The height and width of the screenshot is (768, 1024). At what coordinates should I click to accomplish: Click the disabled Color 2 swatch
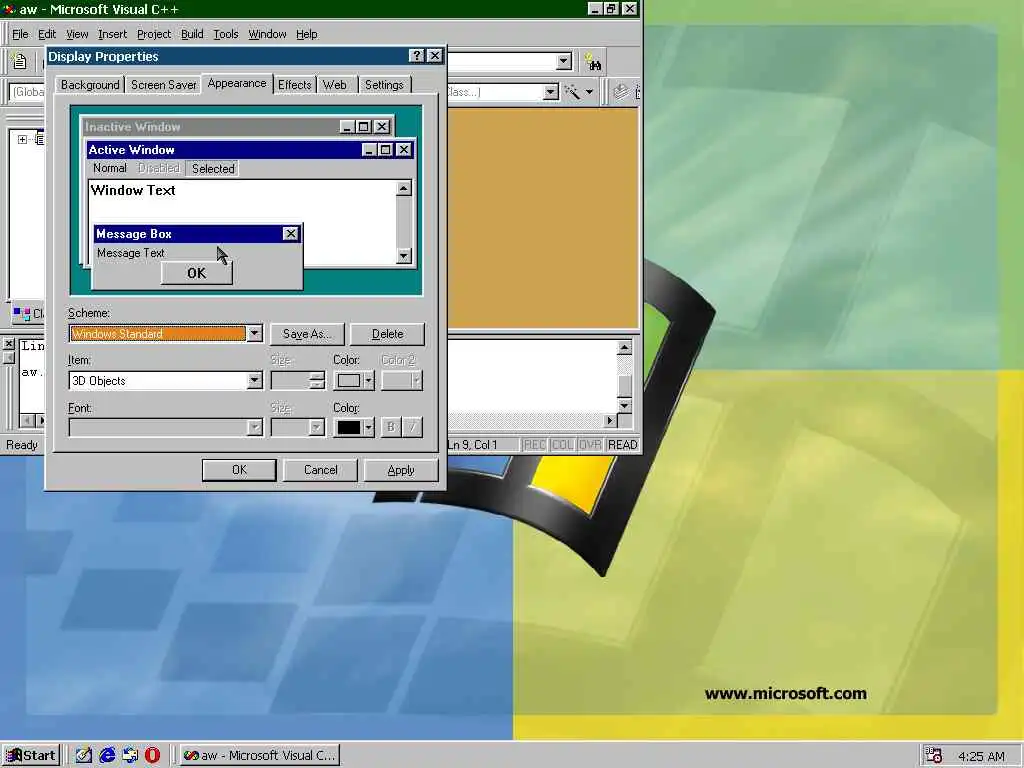pos(396,380)
